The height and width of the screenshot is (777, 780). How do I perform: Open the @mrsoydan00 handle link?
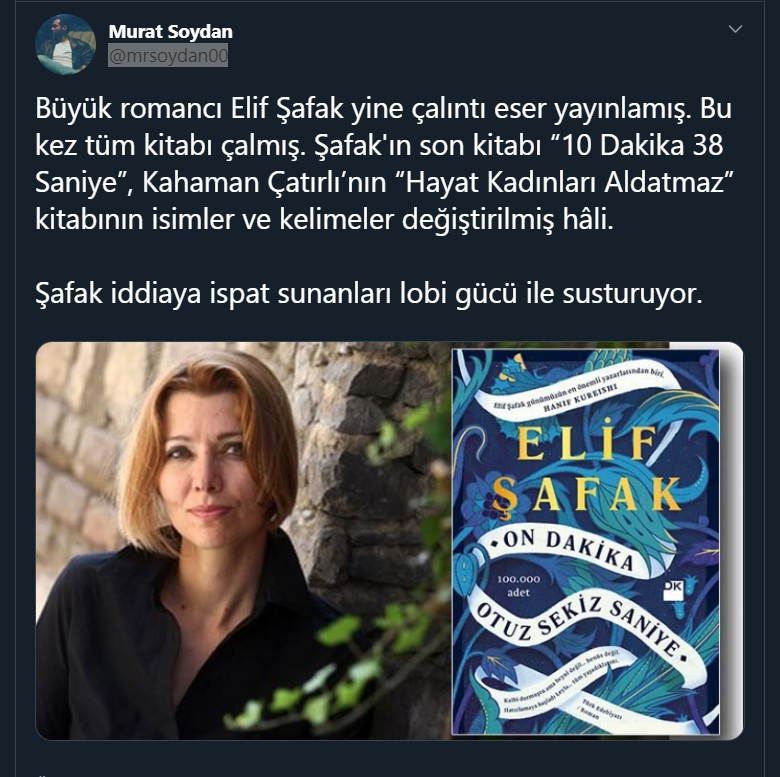(x=168, y=56)
